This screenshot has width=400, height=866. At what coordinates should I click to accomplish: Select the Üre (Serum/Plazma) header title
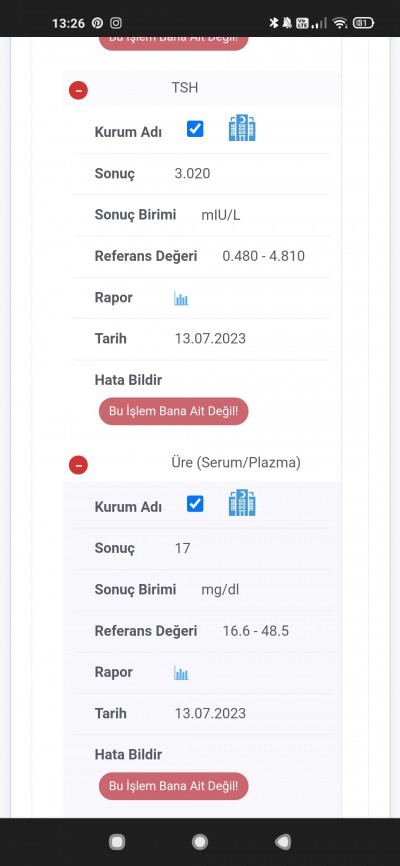click(236, 463)
